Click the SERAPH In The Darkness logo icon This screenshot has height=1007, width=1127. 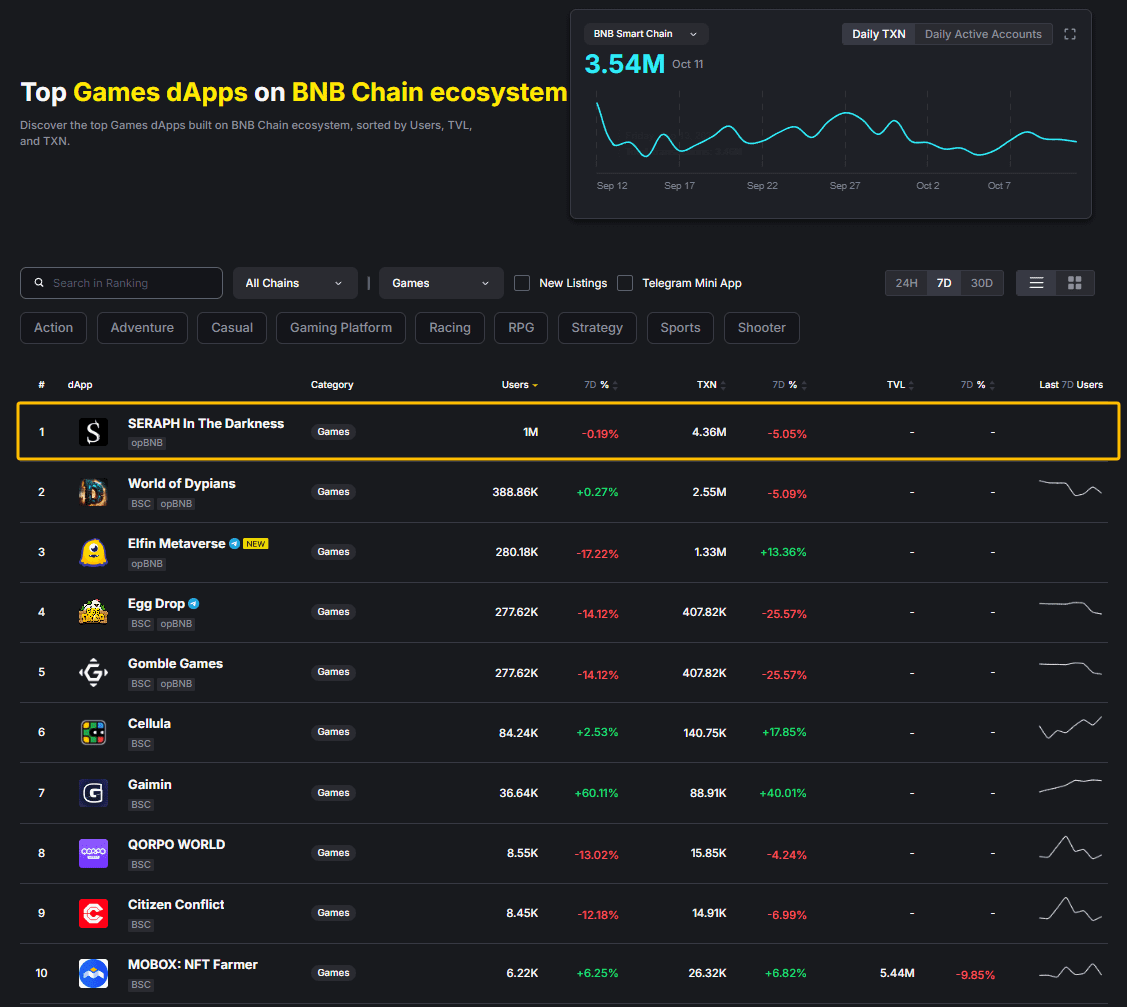pos(93,432)
